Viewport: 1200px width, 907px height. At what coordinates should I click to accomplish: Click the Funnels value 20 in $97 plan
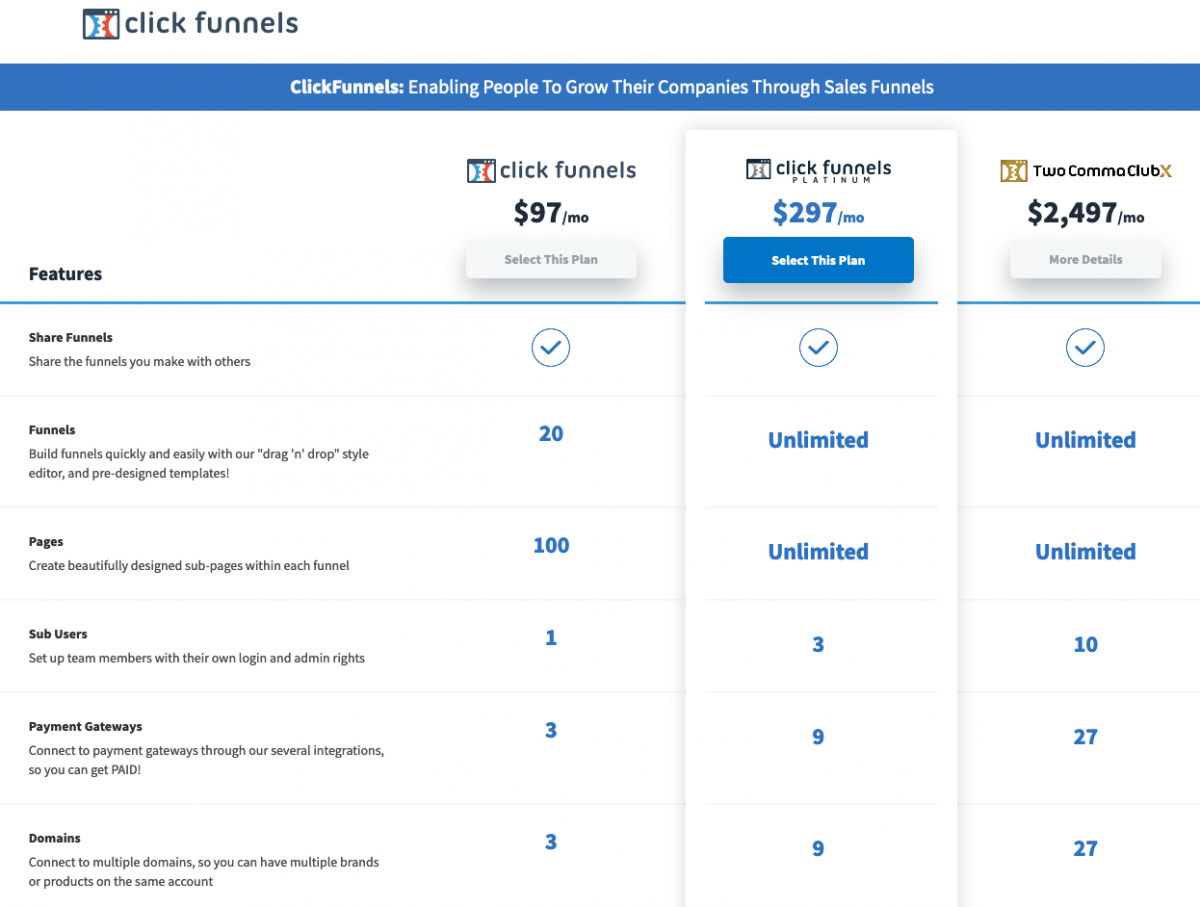(x=551, y=434)
